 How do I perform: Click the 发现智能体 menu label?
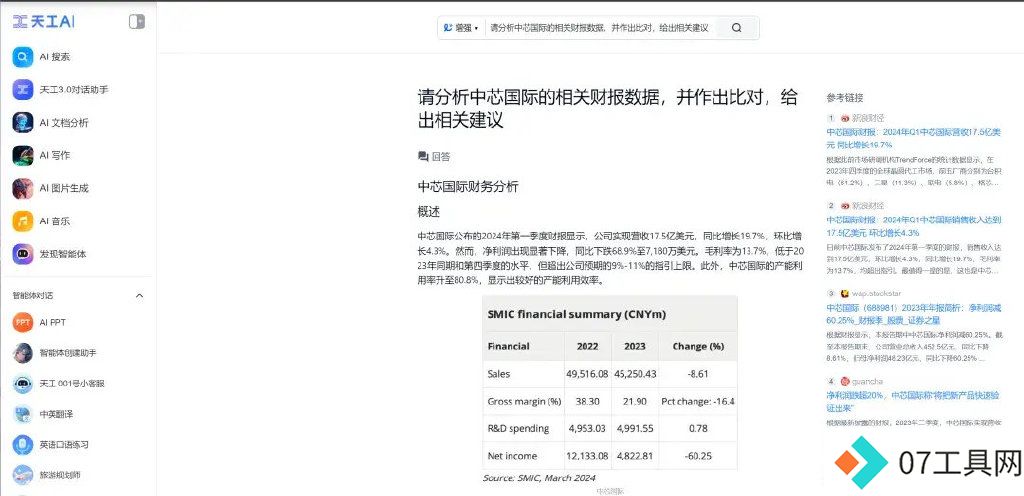click(x=63, y=254)
